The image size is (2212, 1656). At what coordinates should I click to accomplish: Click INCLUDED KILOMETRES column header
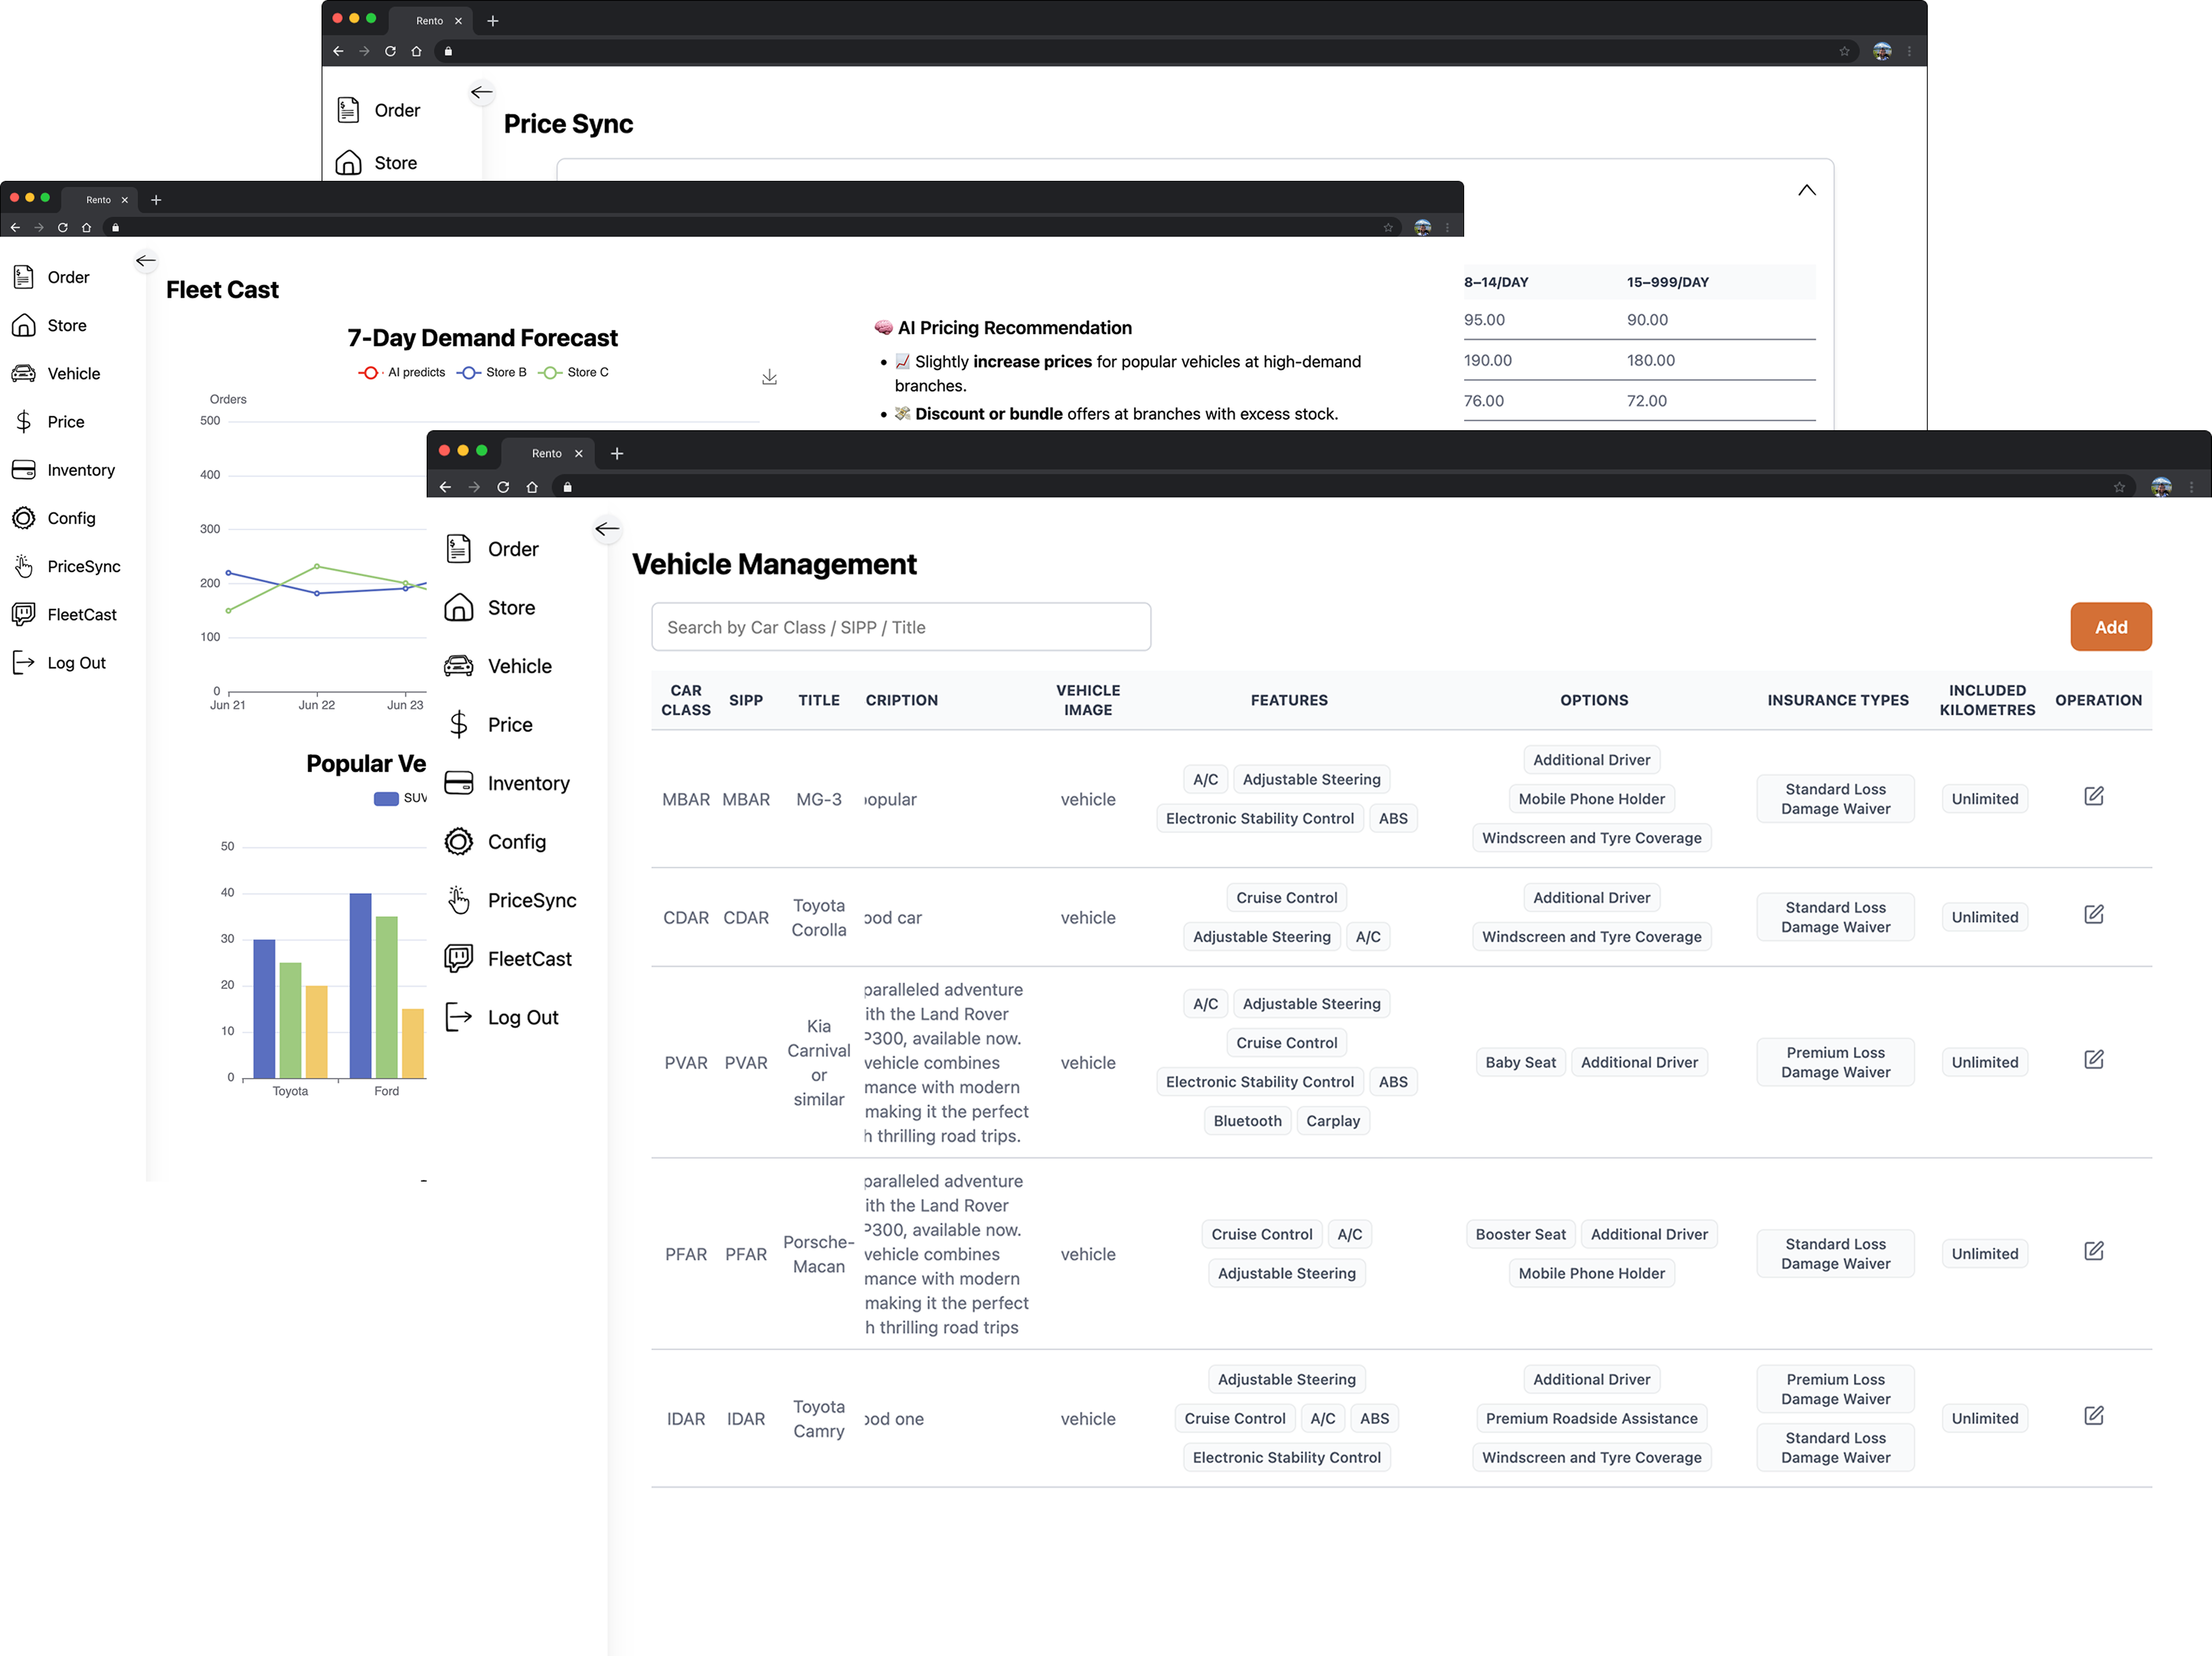click(1986, 700)
